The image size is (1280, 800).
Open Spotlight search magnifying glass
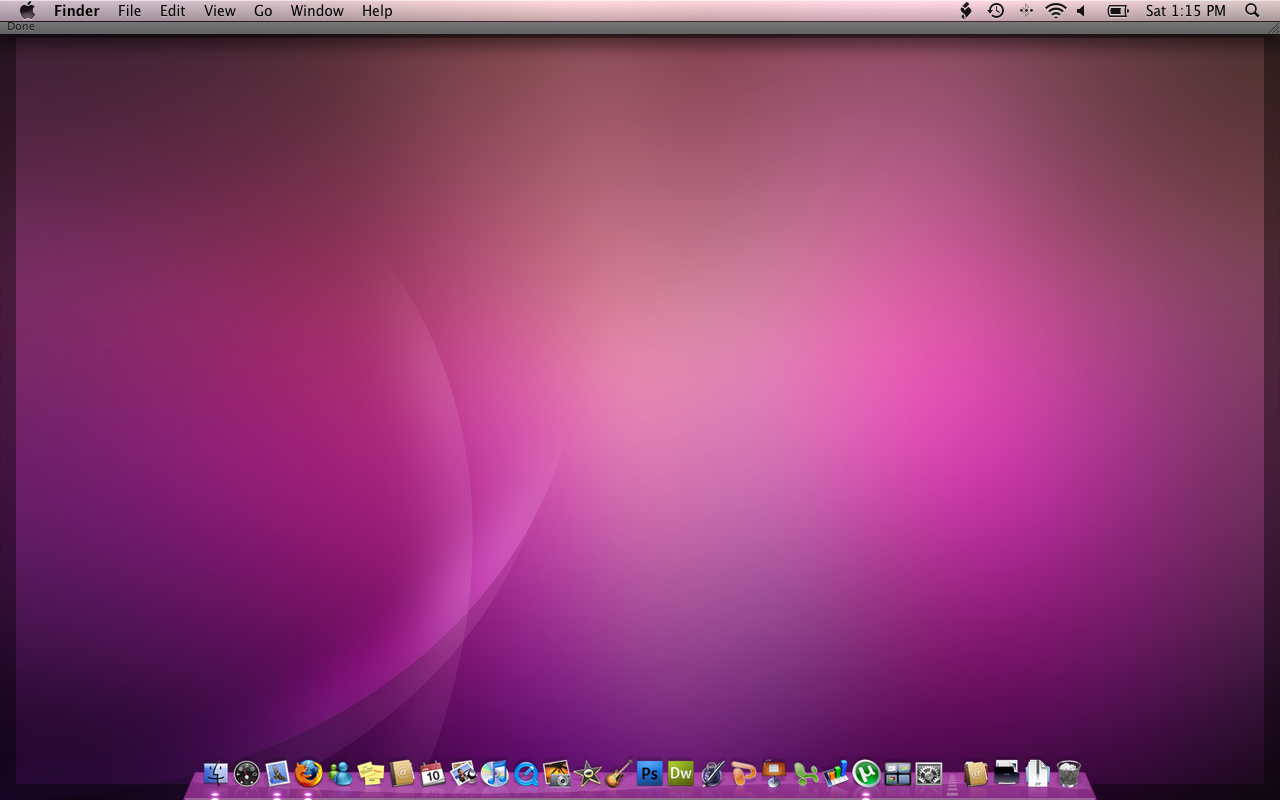coord(1252,11)
